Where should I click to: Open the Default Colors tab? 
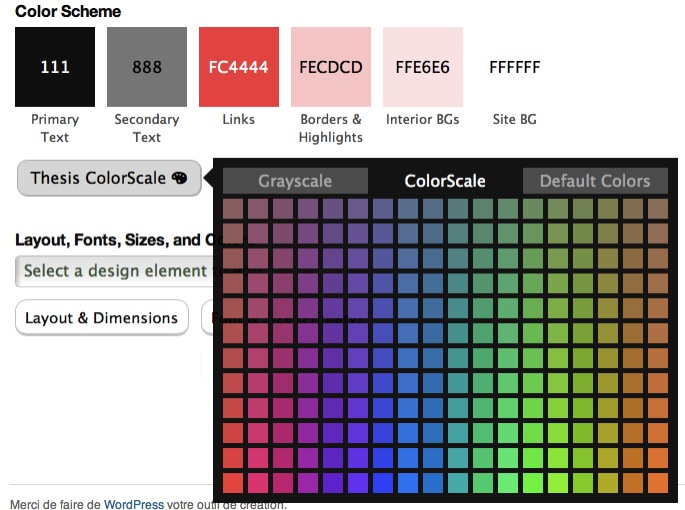click(x=594, y=181)
